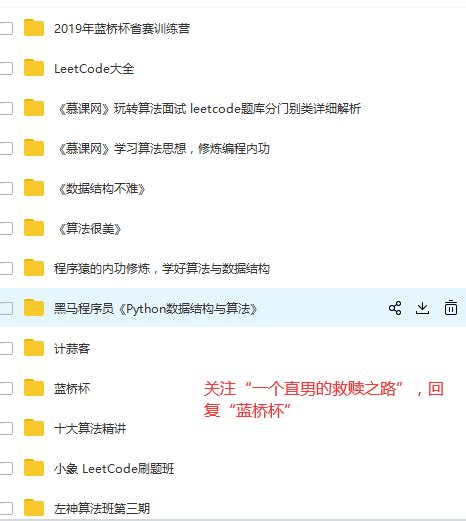Click folder icon of 左神算法班第三期
The width and height of the screenshot is (466, 521).
click(x=34, y=508)
